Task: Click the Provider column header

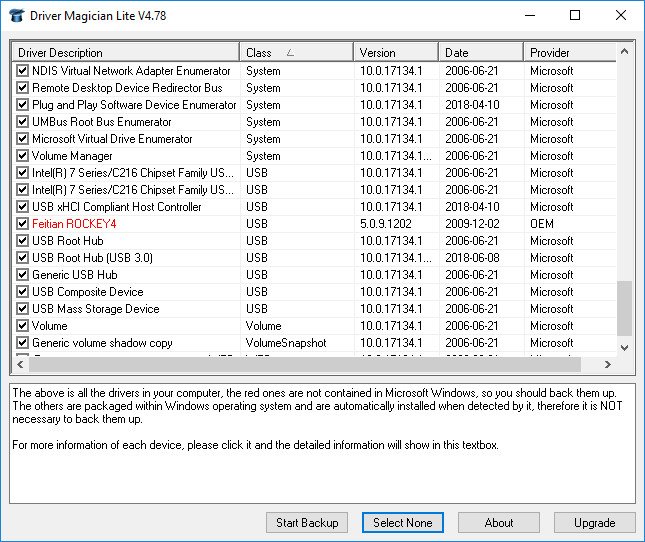Action: coord(568,52)
